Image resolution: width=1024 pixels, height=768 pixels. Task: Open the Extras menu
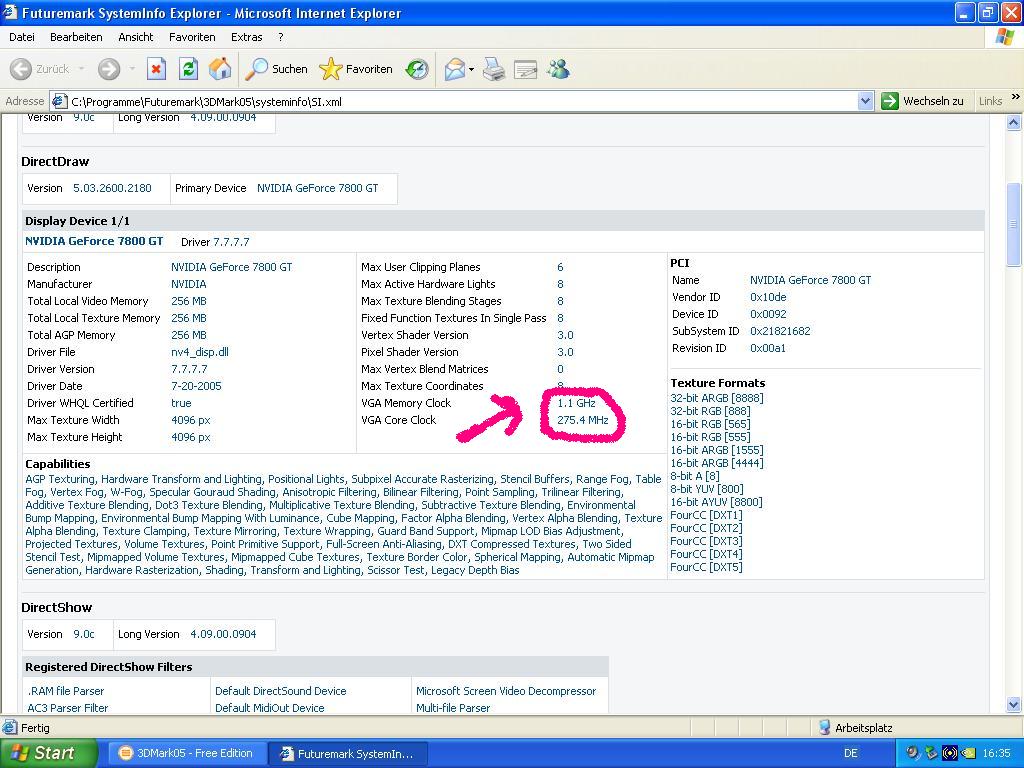pos(246,37)
